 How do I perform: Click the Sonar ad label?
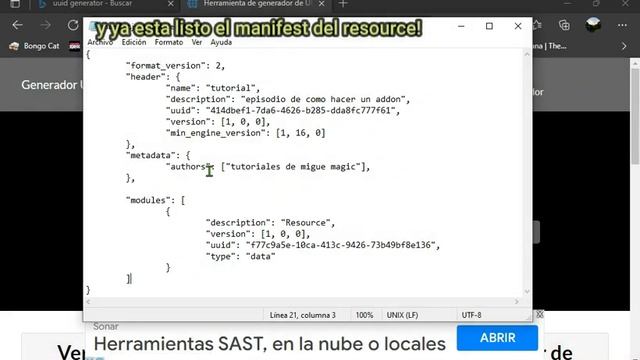click(x=106, y=327)
